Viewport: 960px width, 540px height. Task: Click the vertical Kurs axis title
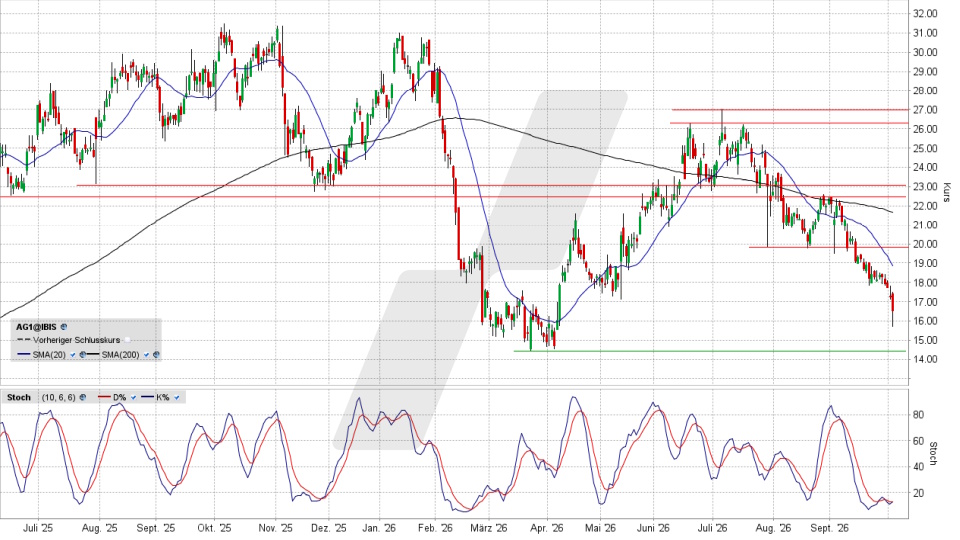947,192
